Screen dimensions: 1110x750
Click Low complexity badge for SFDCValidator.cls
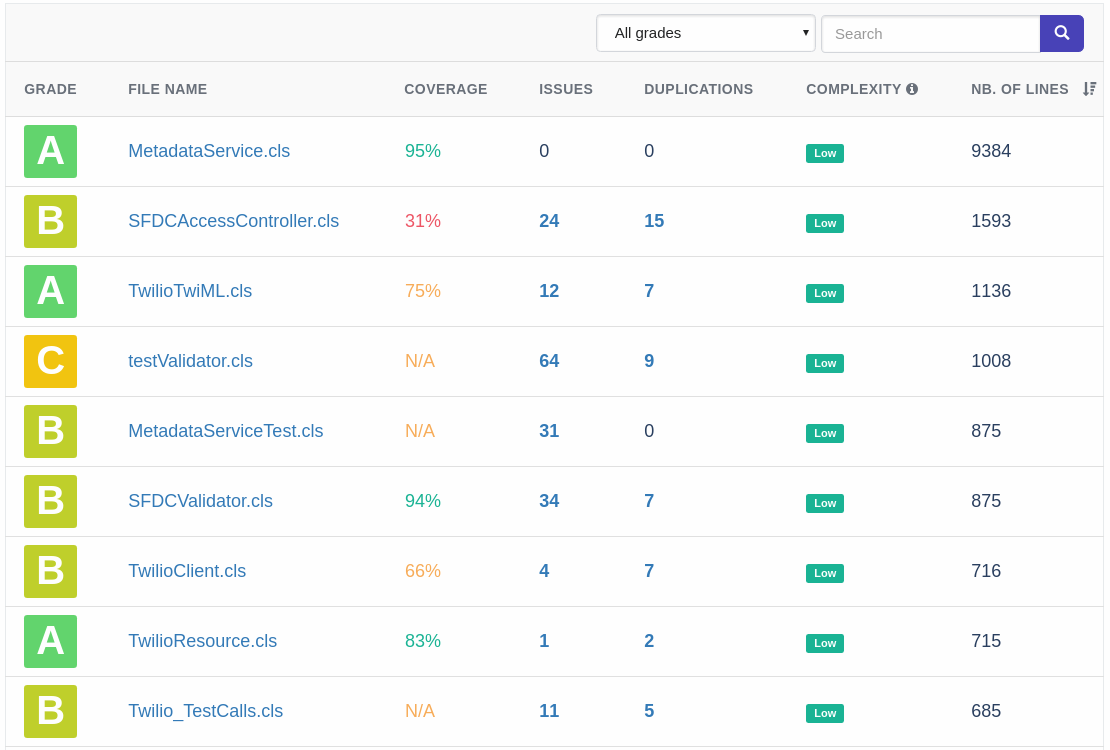tap(825, 504)
